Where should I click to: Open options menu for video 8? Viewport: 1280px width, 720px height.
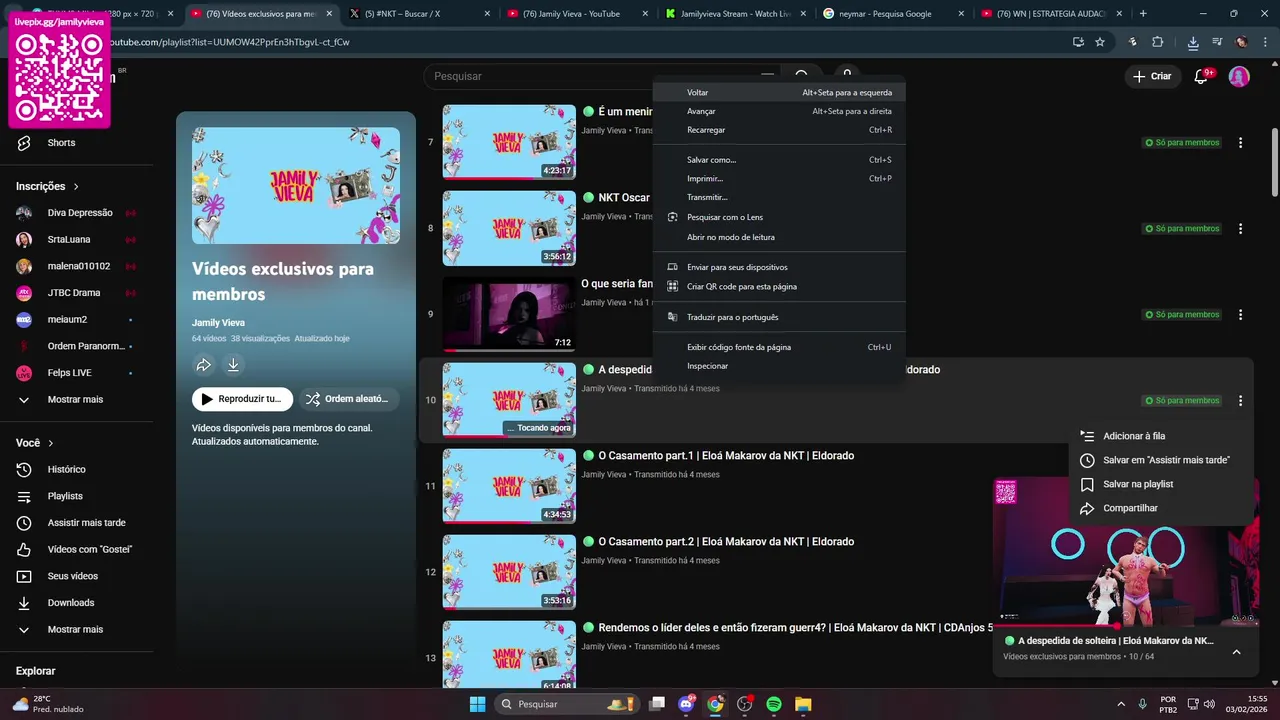1240,229
